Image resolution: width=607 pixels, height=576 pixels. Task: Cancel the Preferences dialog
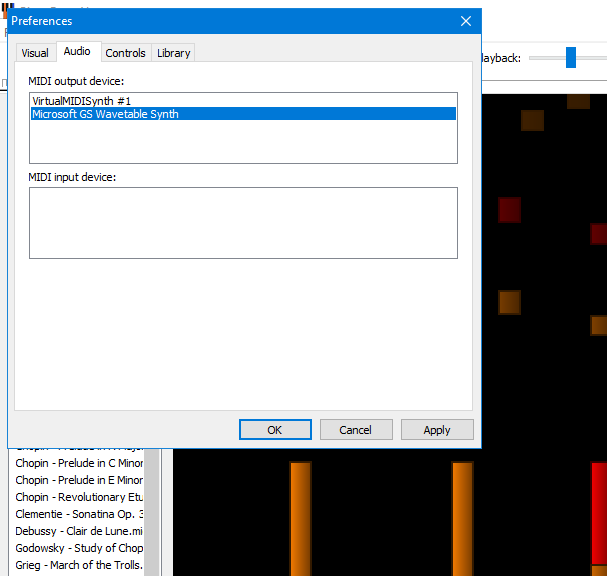click(356, 430)
